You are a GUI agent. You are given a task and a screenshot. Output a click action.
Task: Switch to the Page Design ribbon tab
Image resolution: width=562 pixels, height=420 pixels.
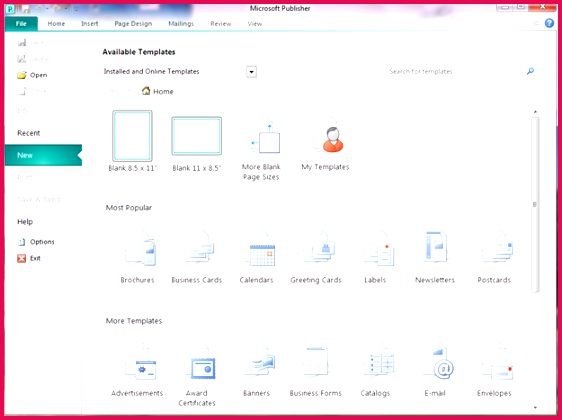pos(133,24)
